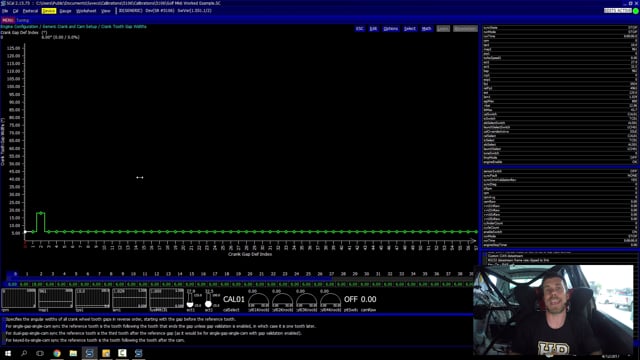
Task: Switch to active SCal app on taskbar
Action: pyautogui.click(x=89, y=353)
